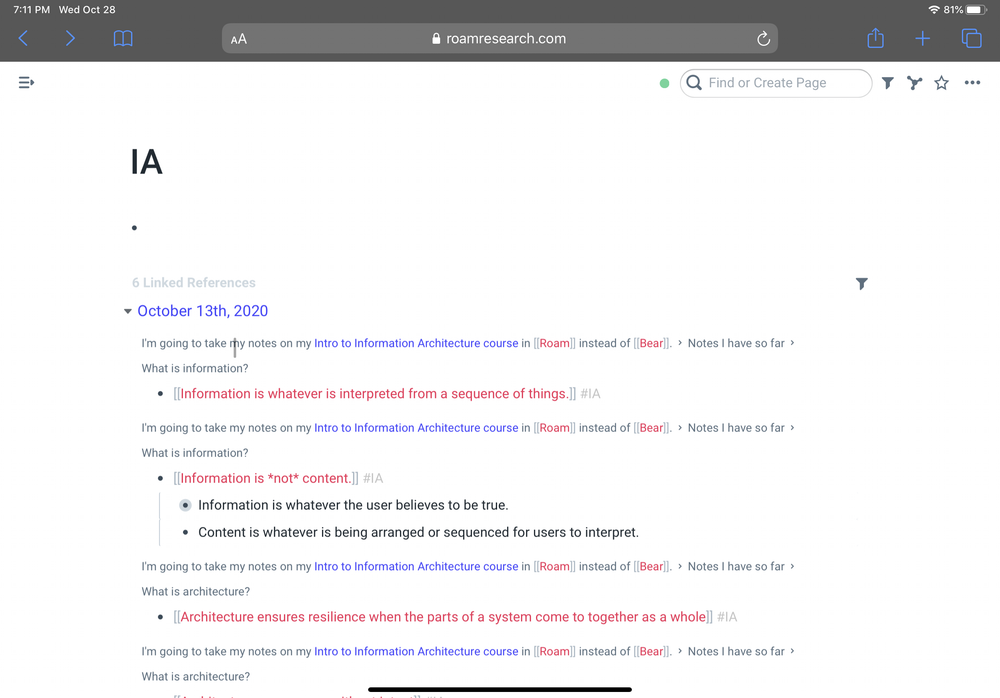
Task: Open Safari bookmarks book icon
Action: click(123, 38)
